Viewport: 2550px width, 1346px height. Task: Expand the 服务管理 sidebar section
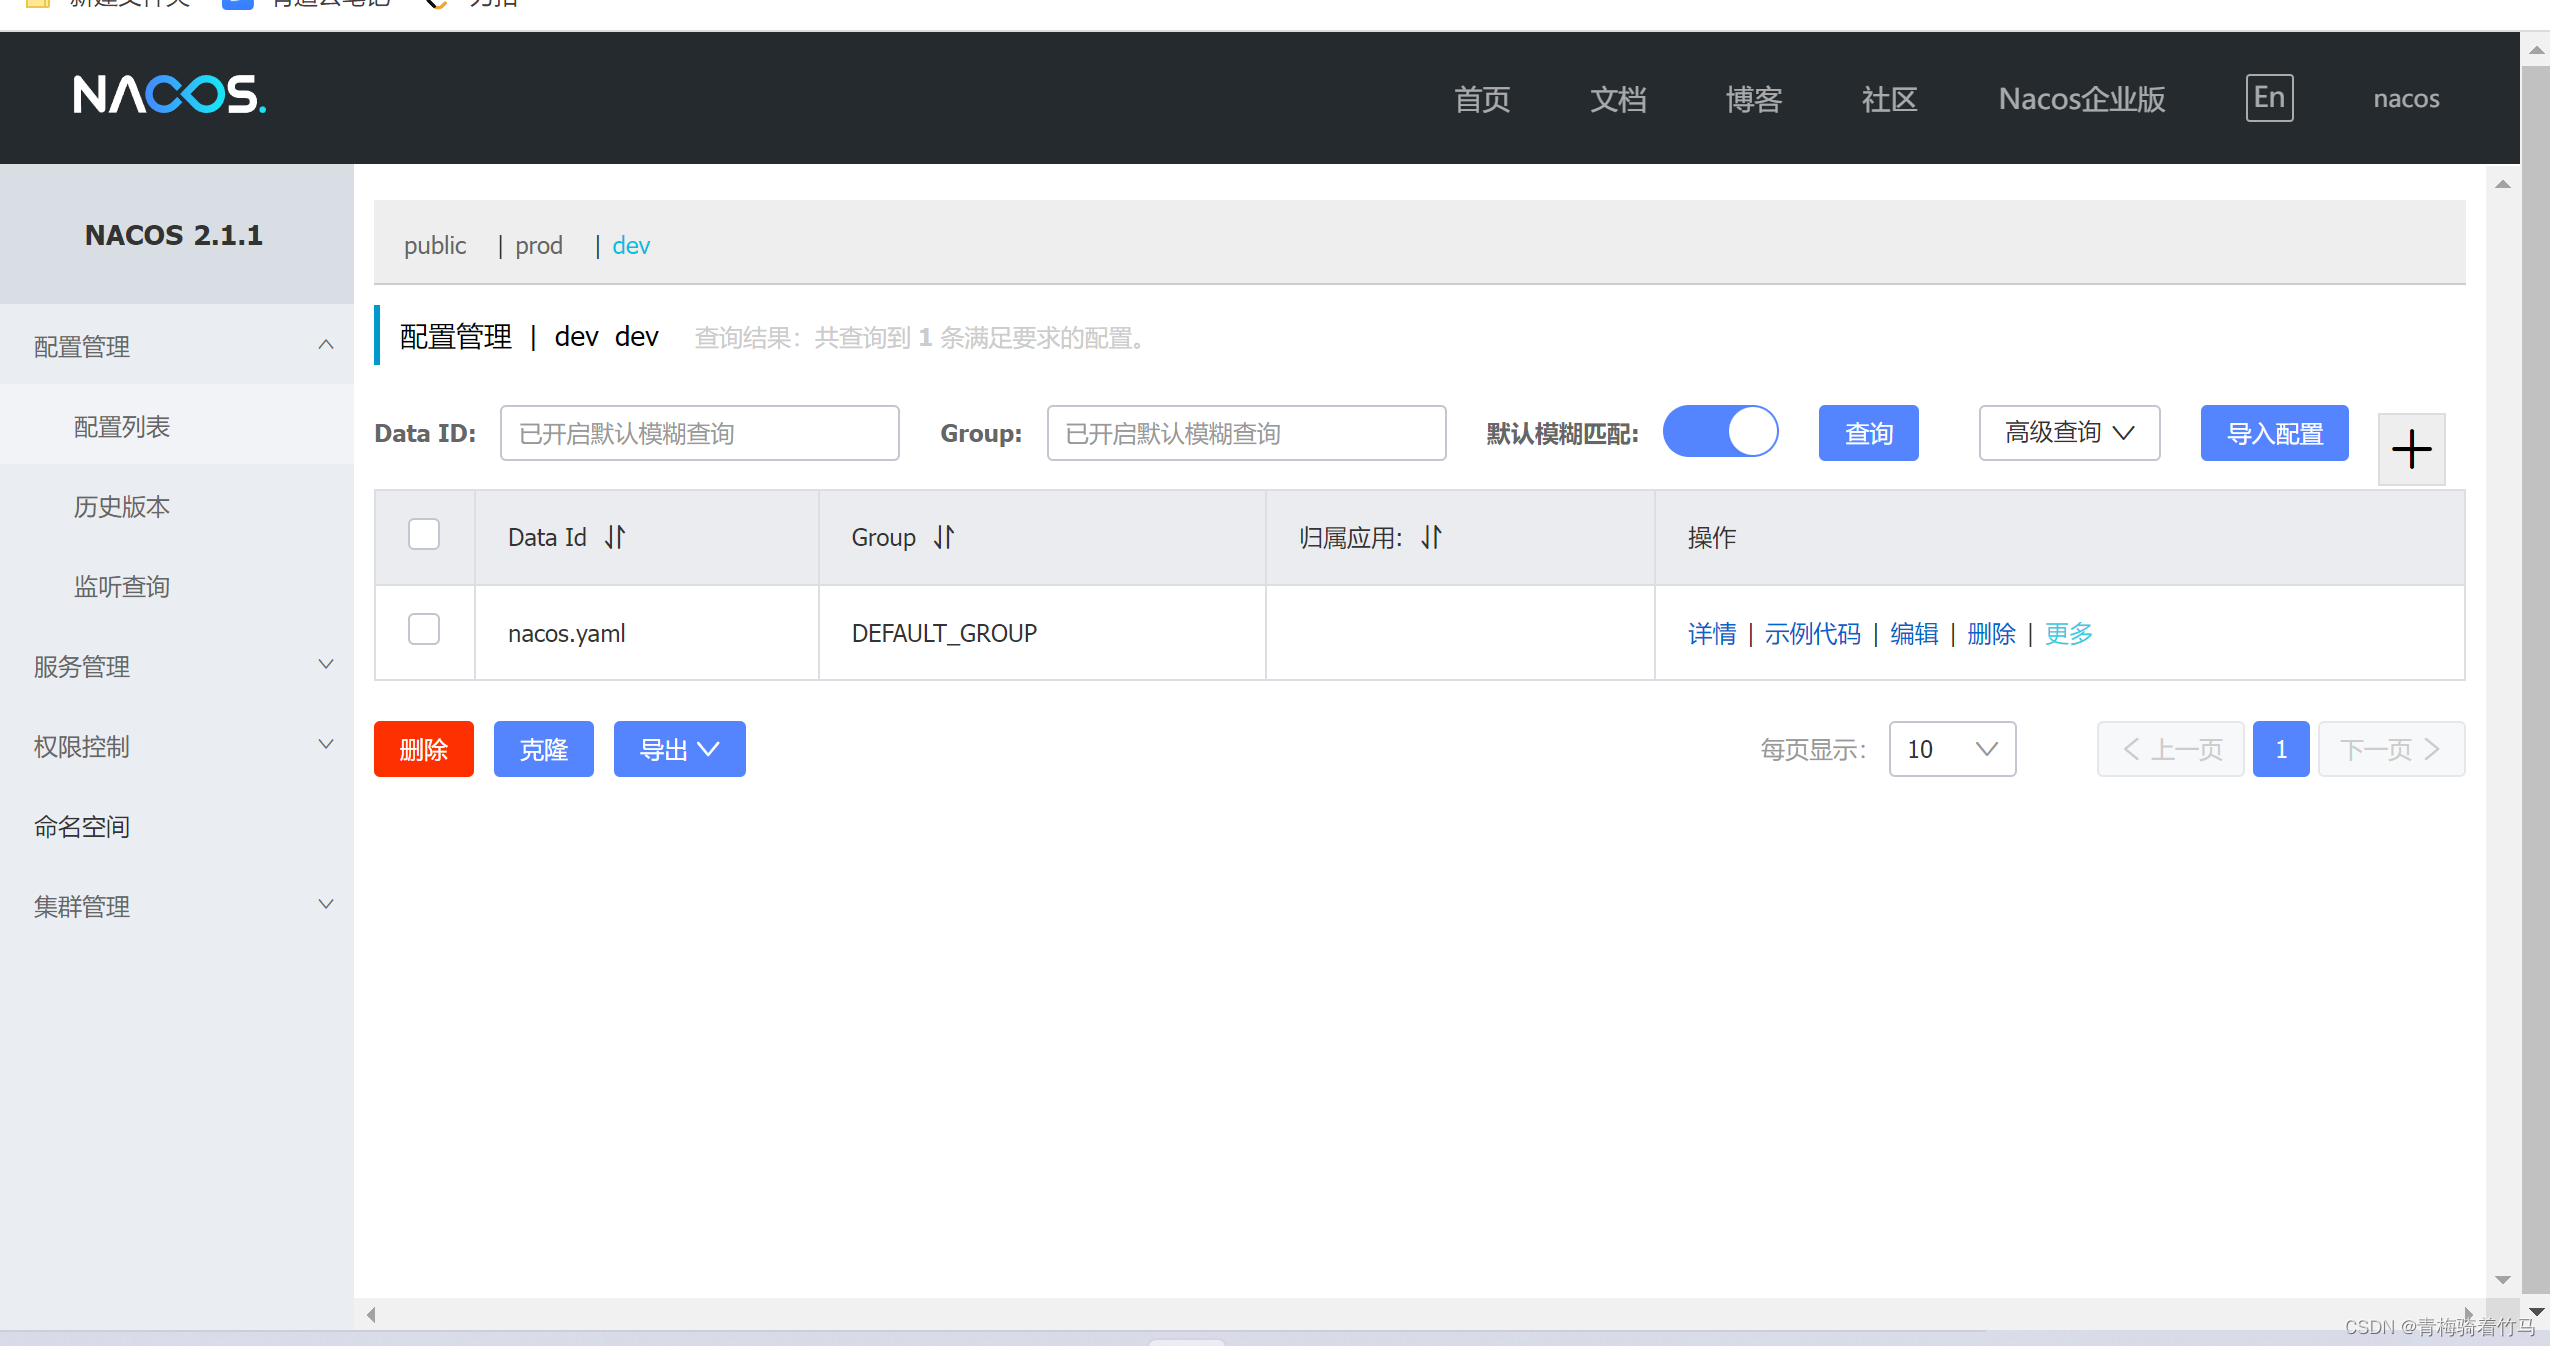(x=177, y=666)
